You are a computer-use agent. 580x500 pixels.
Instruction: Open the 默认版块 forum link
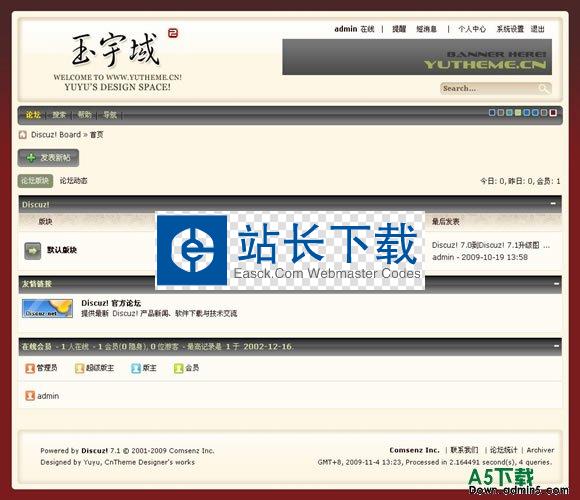(62, 250)
